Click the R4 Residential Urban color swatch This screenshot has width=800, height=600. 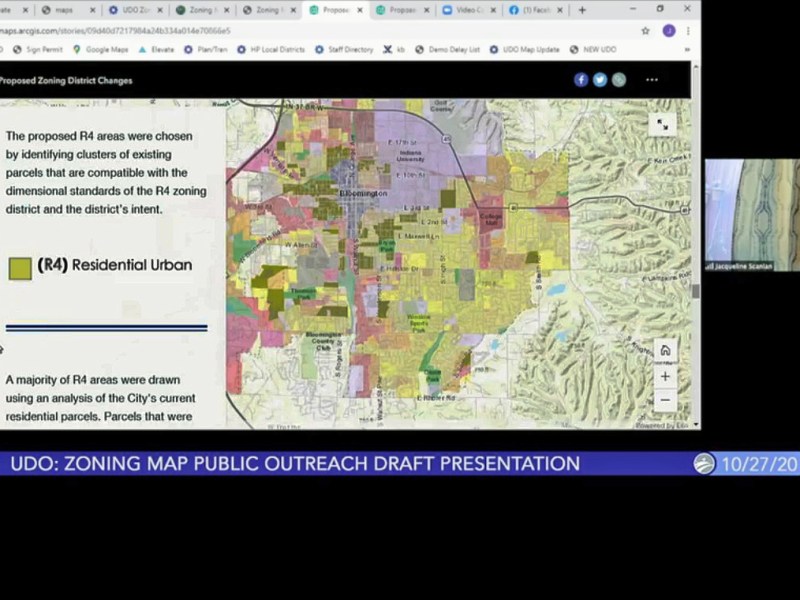pyautogui.click(x=20, y=267)
